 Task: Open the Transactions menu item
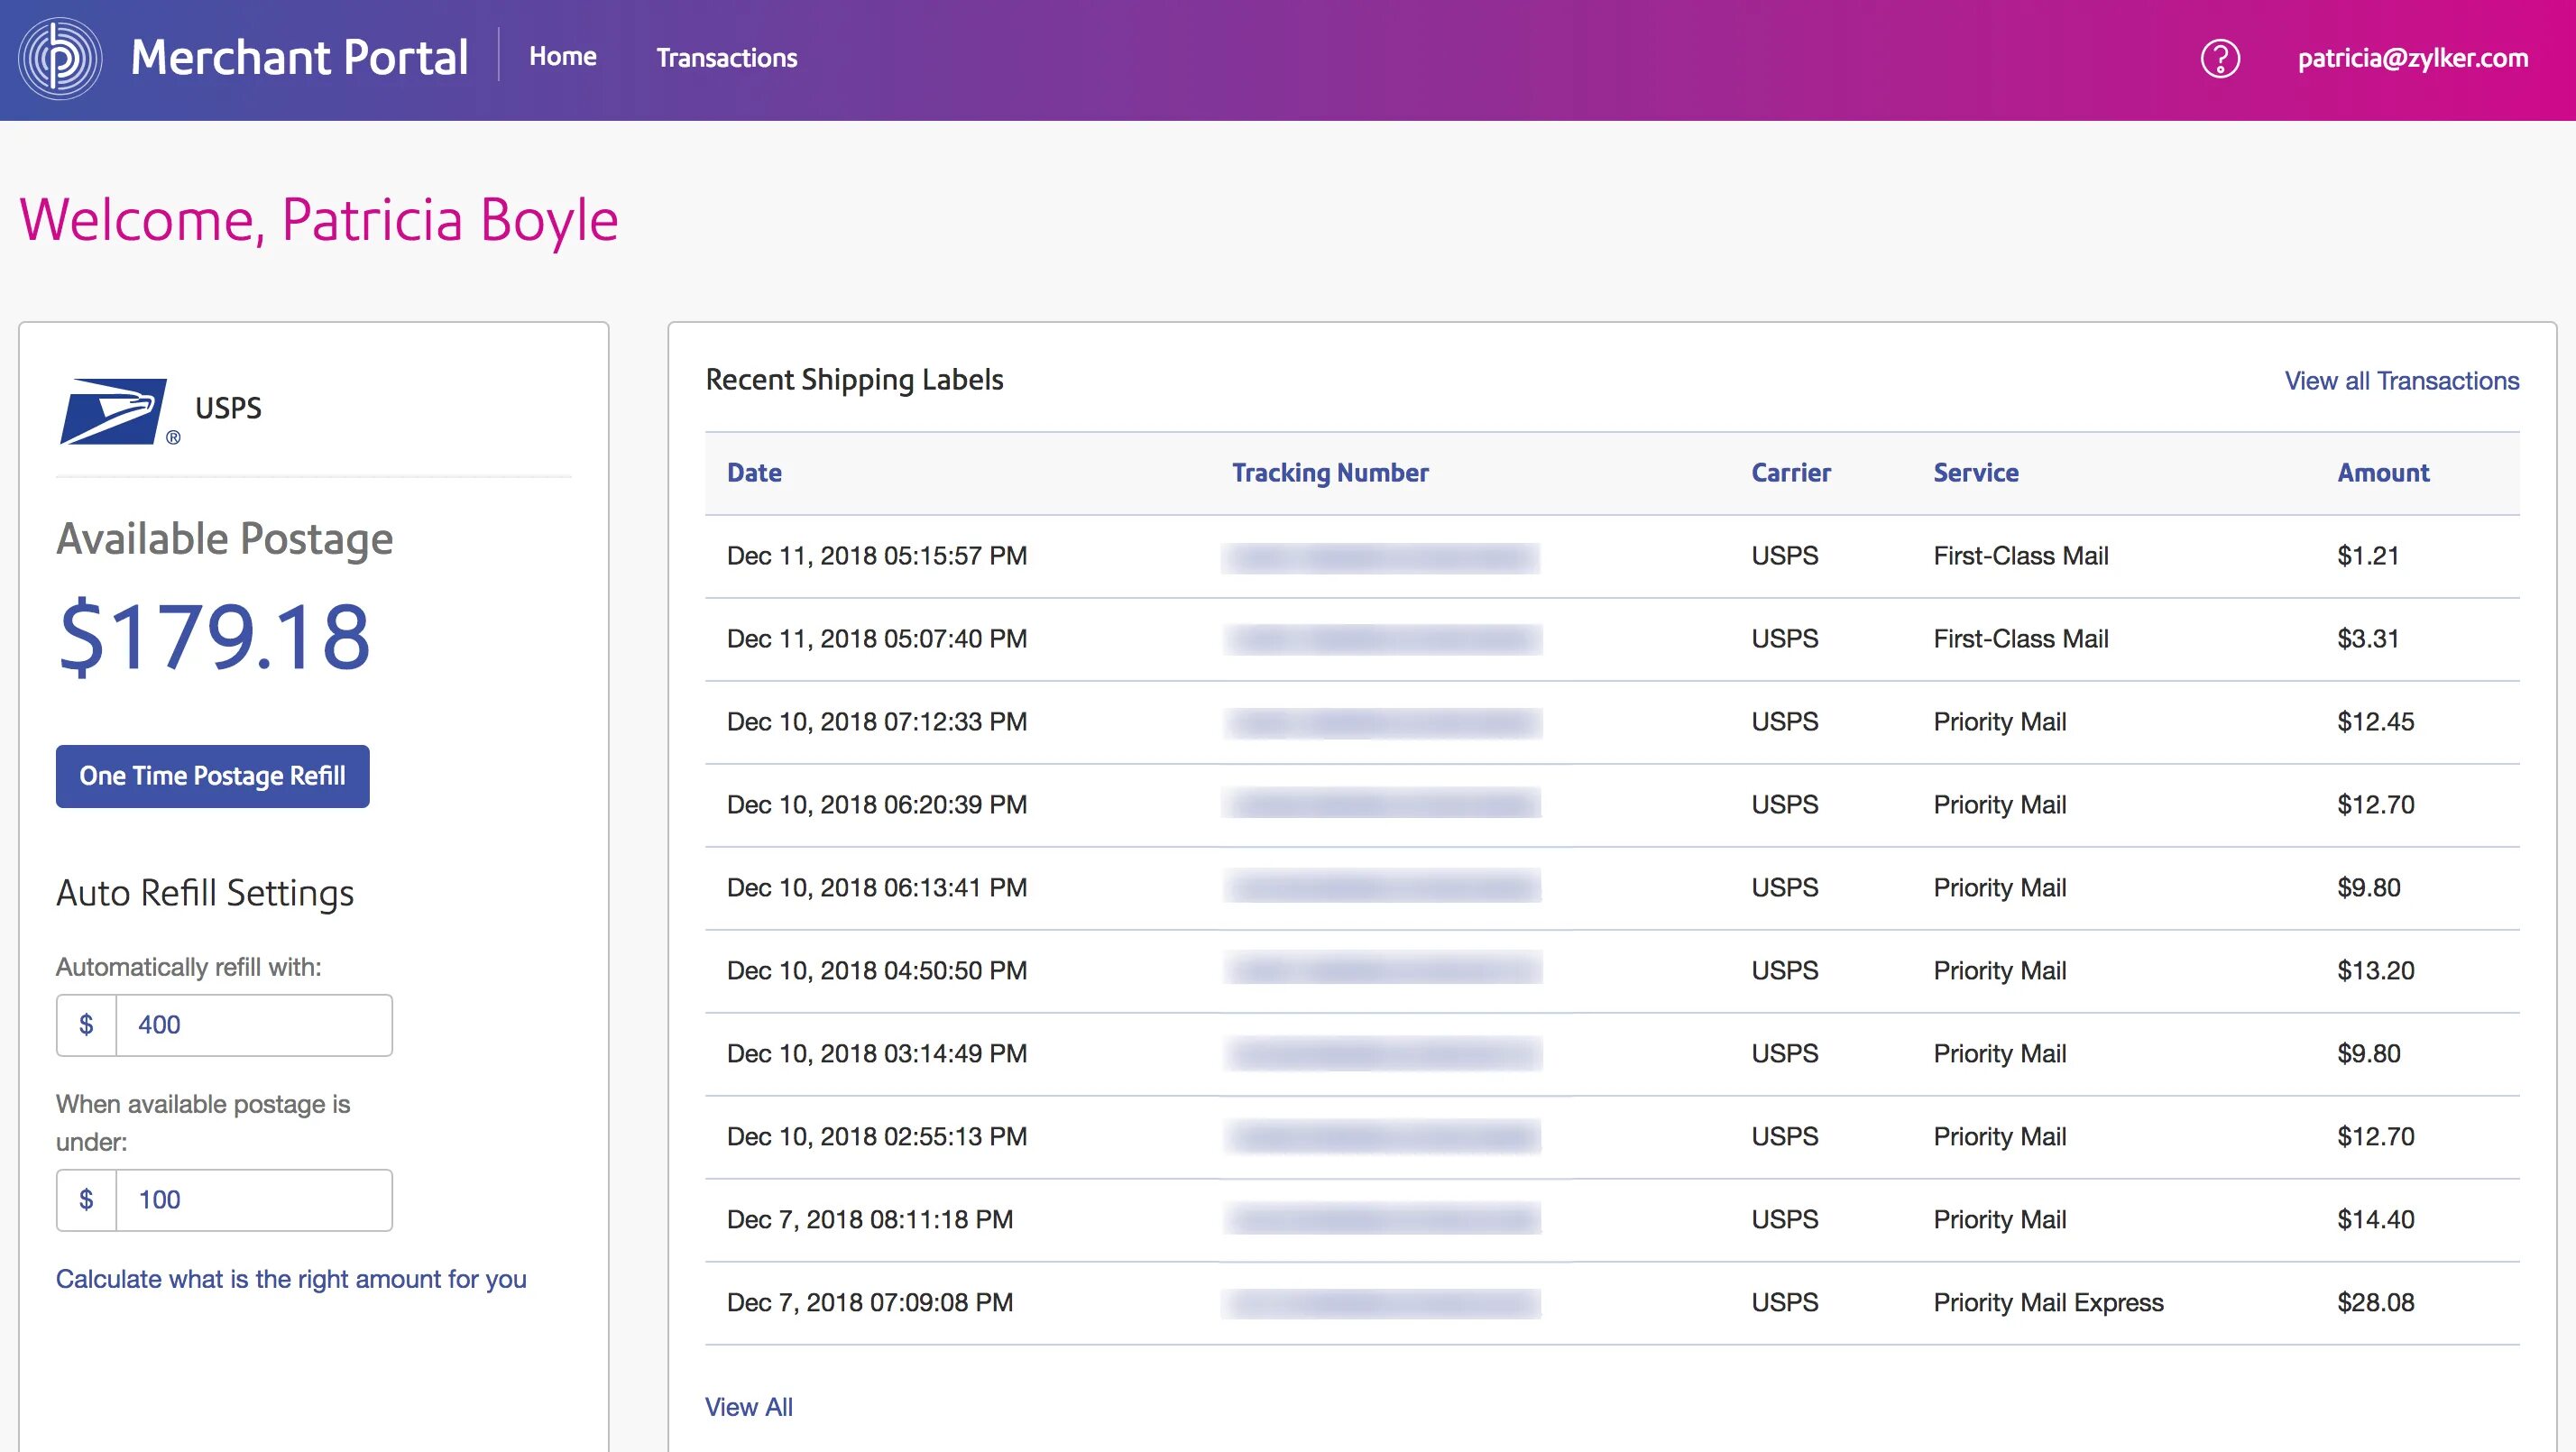tap(726, 58)
